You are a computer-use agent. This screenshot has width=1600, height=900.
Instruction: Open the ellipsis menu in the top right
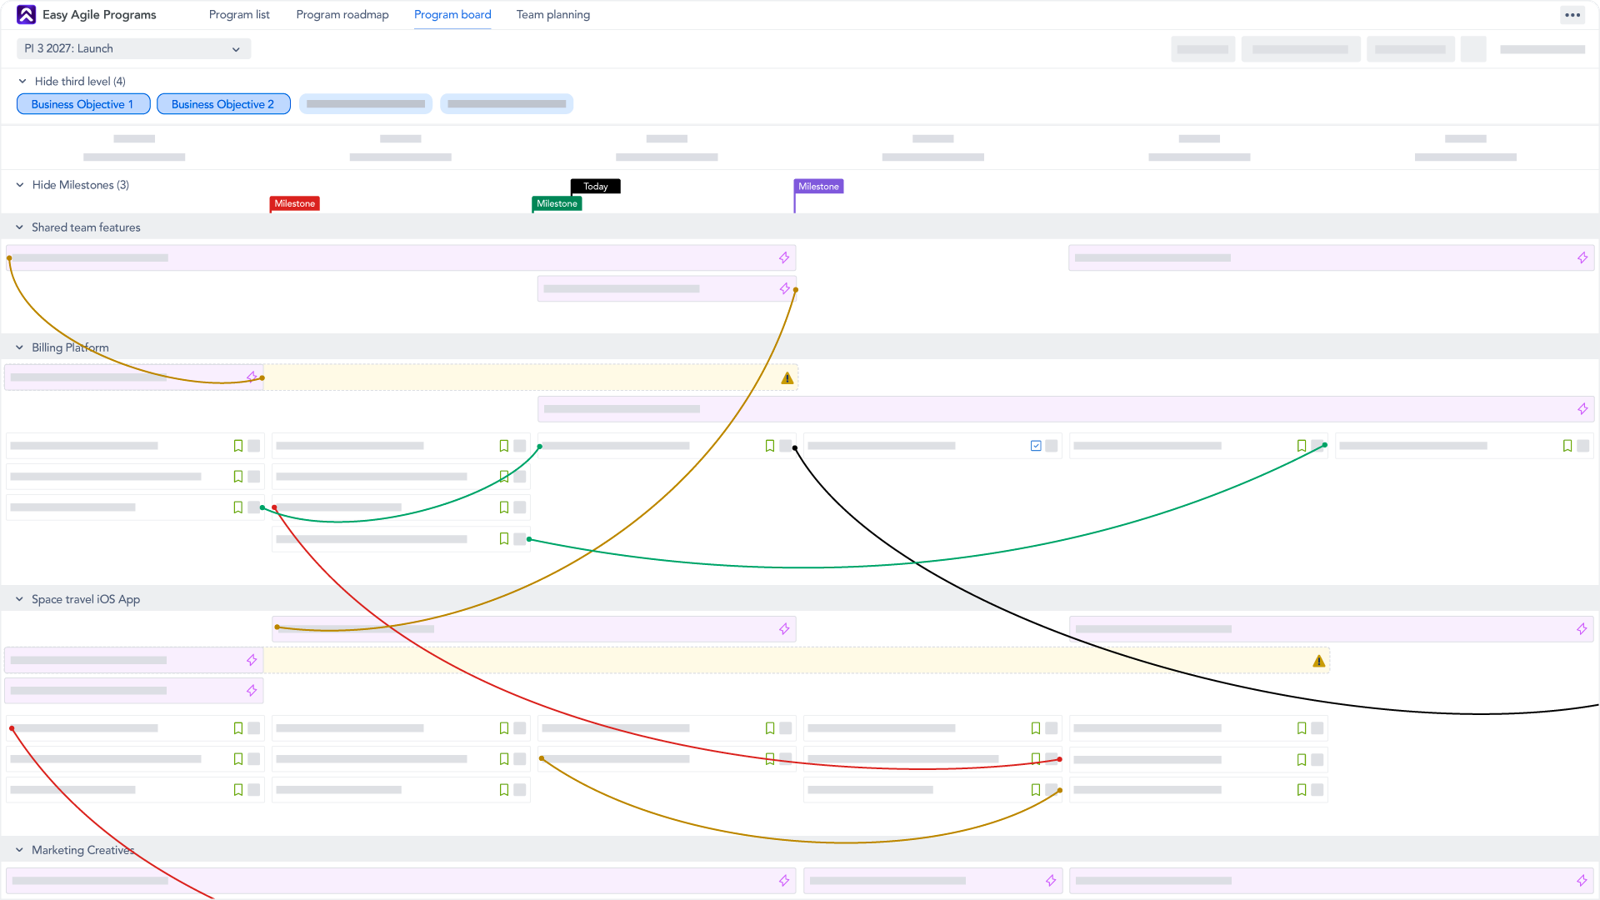1572,14
